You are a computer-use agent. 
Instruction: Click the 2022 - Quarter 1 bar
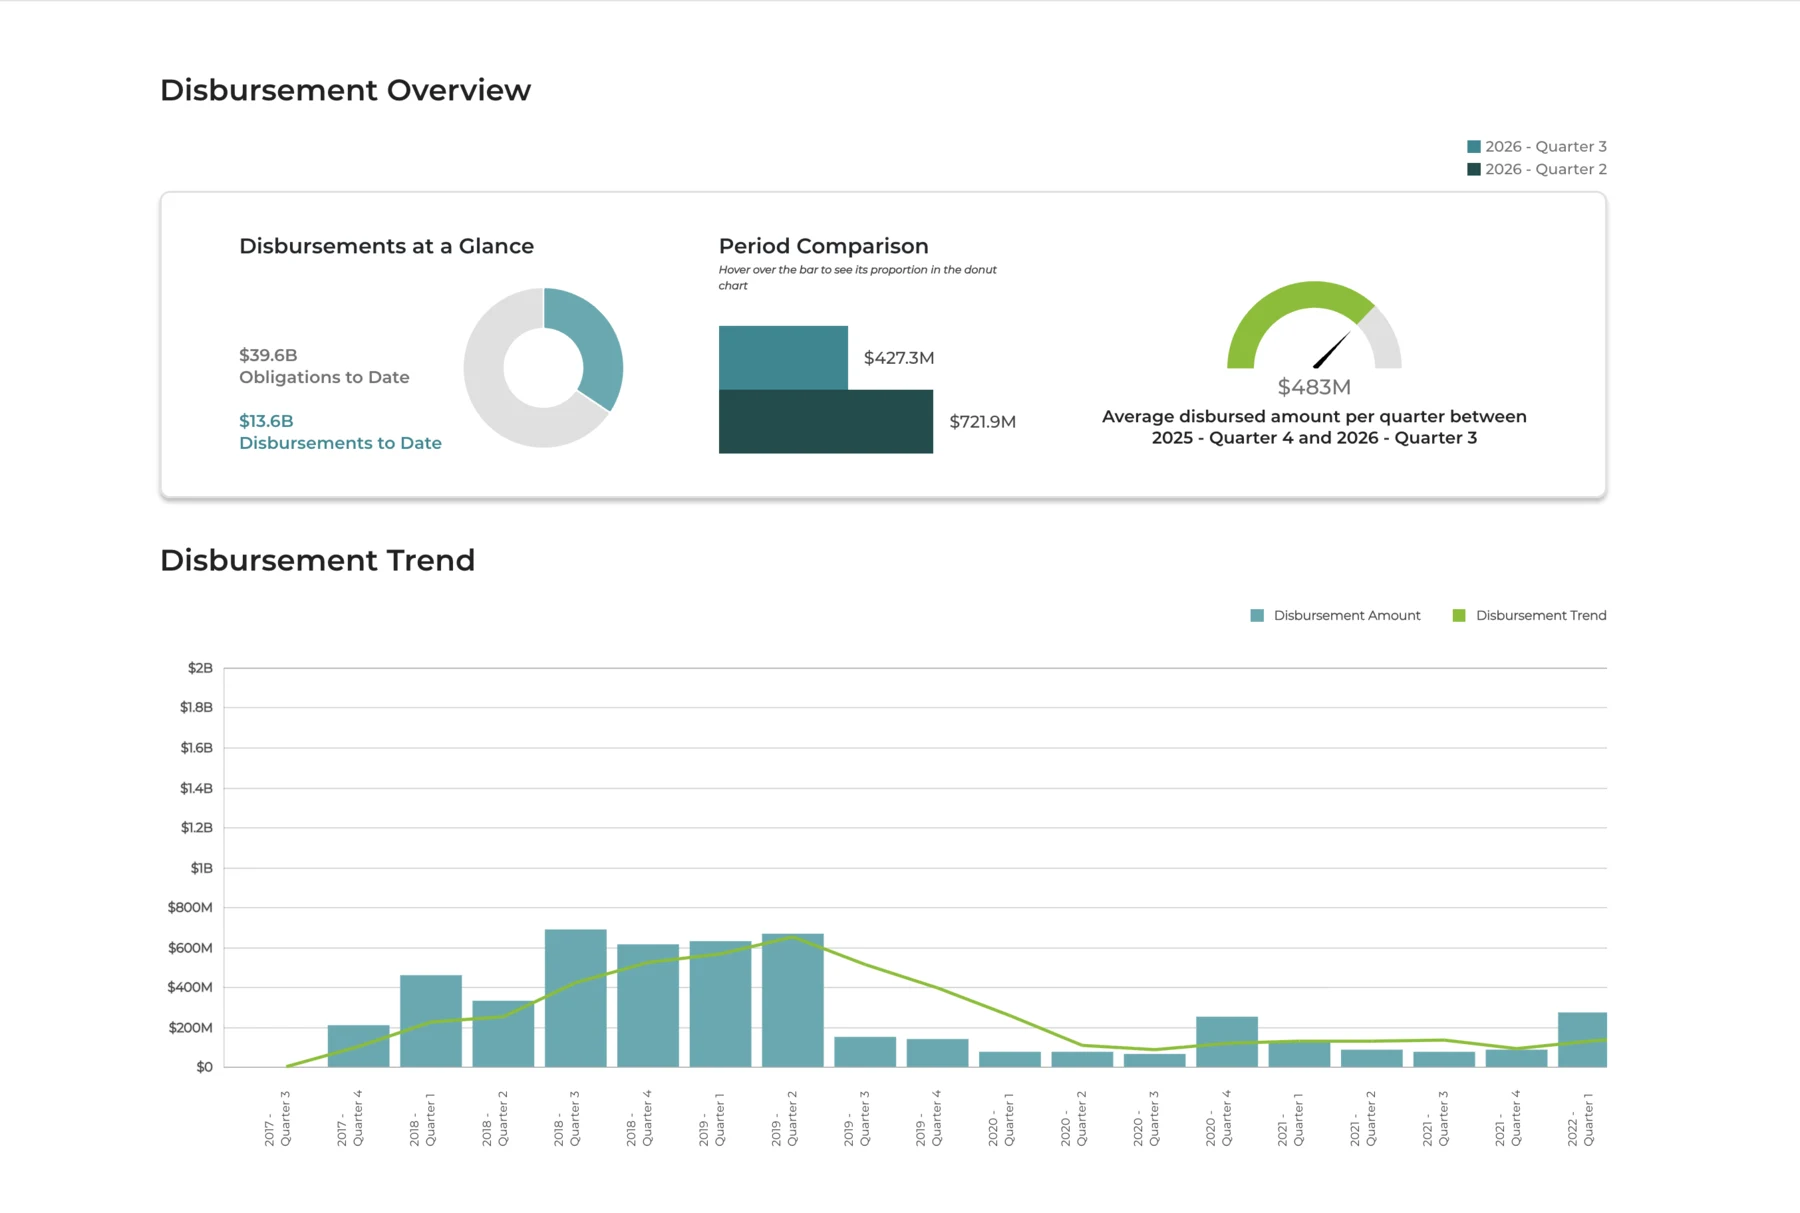tap(1582, 1040)
